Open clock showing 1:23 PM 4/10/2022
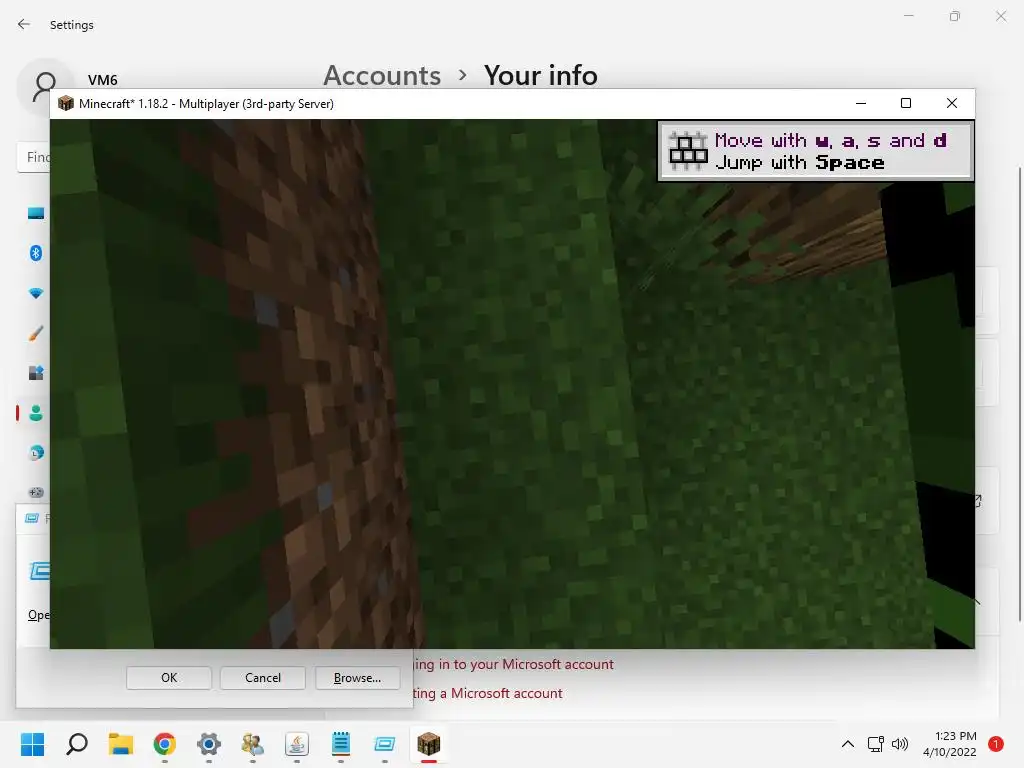Viewport: 1024px width, 768px height. (950, 744)
